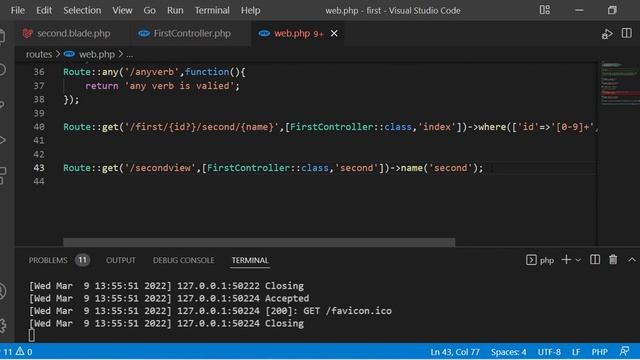This screenshot has width=640, height=360.
Task: Click the Run or Debug PHP icon
Action: [x=607, y=34]
